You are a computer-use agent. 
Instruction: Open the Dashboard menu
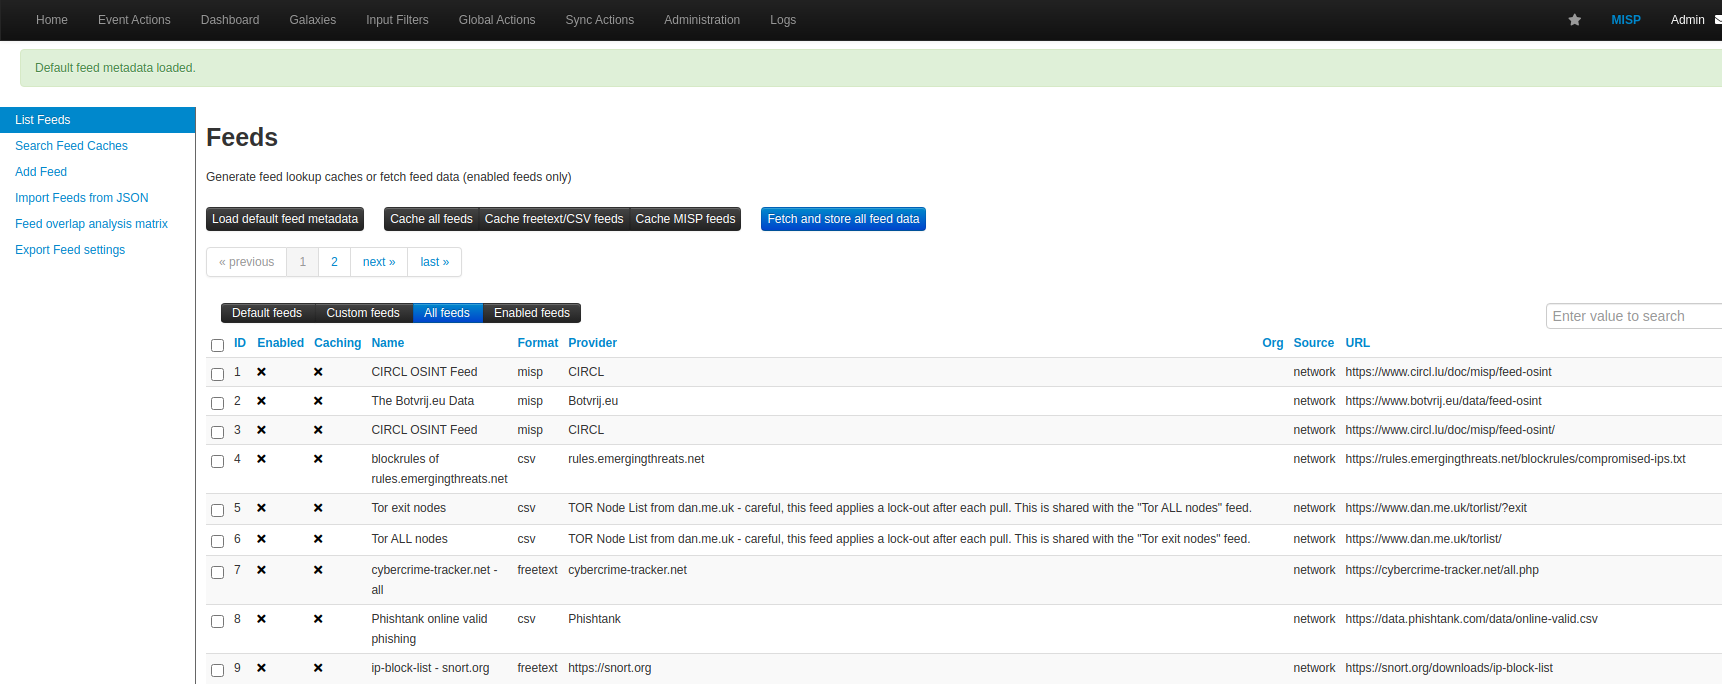pyautogui.click(x=230, y=20)
